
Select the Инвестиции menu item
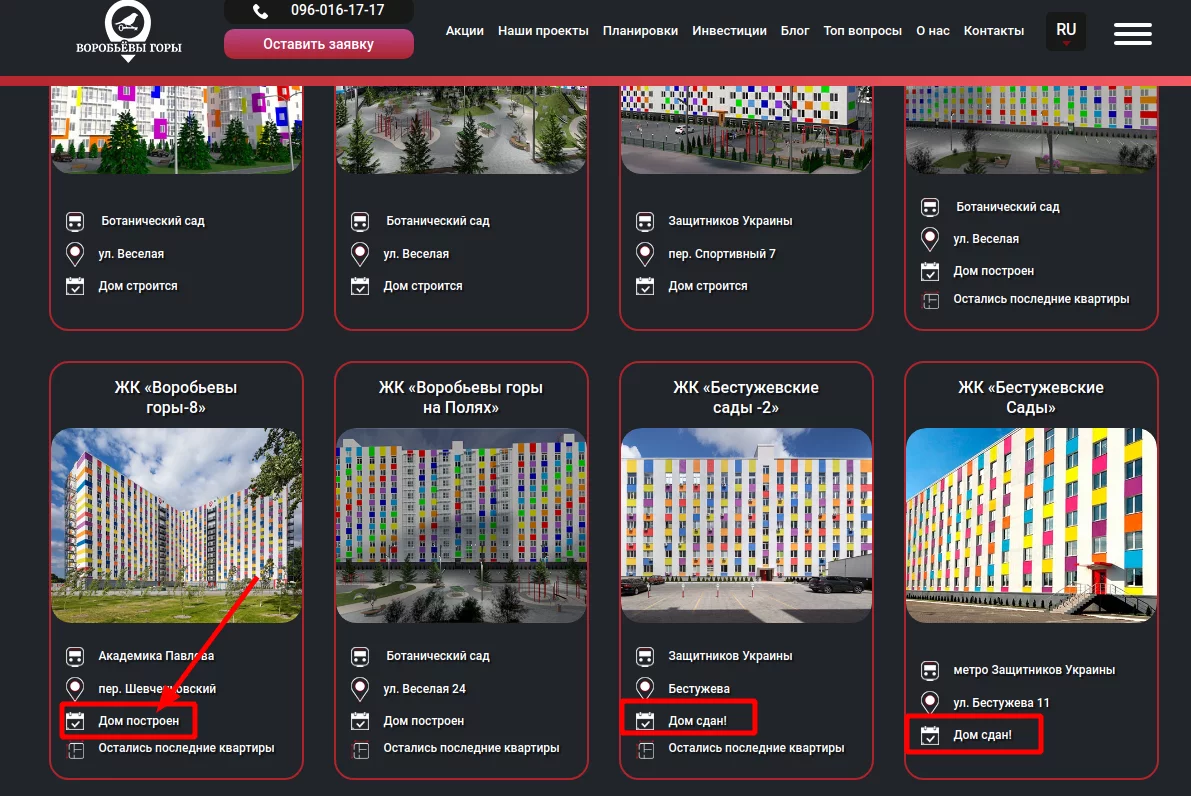pos(729,31)
